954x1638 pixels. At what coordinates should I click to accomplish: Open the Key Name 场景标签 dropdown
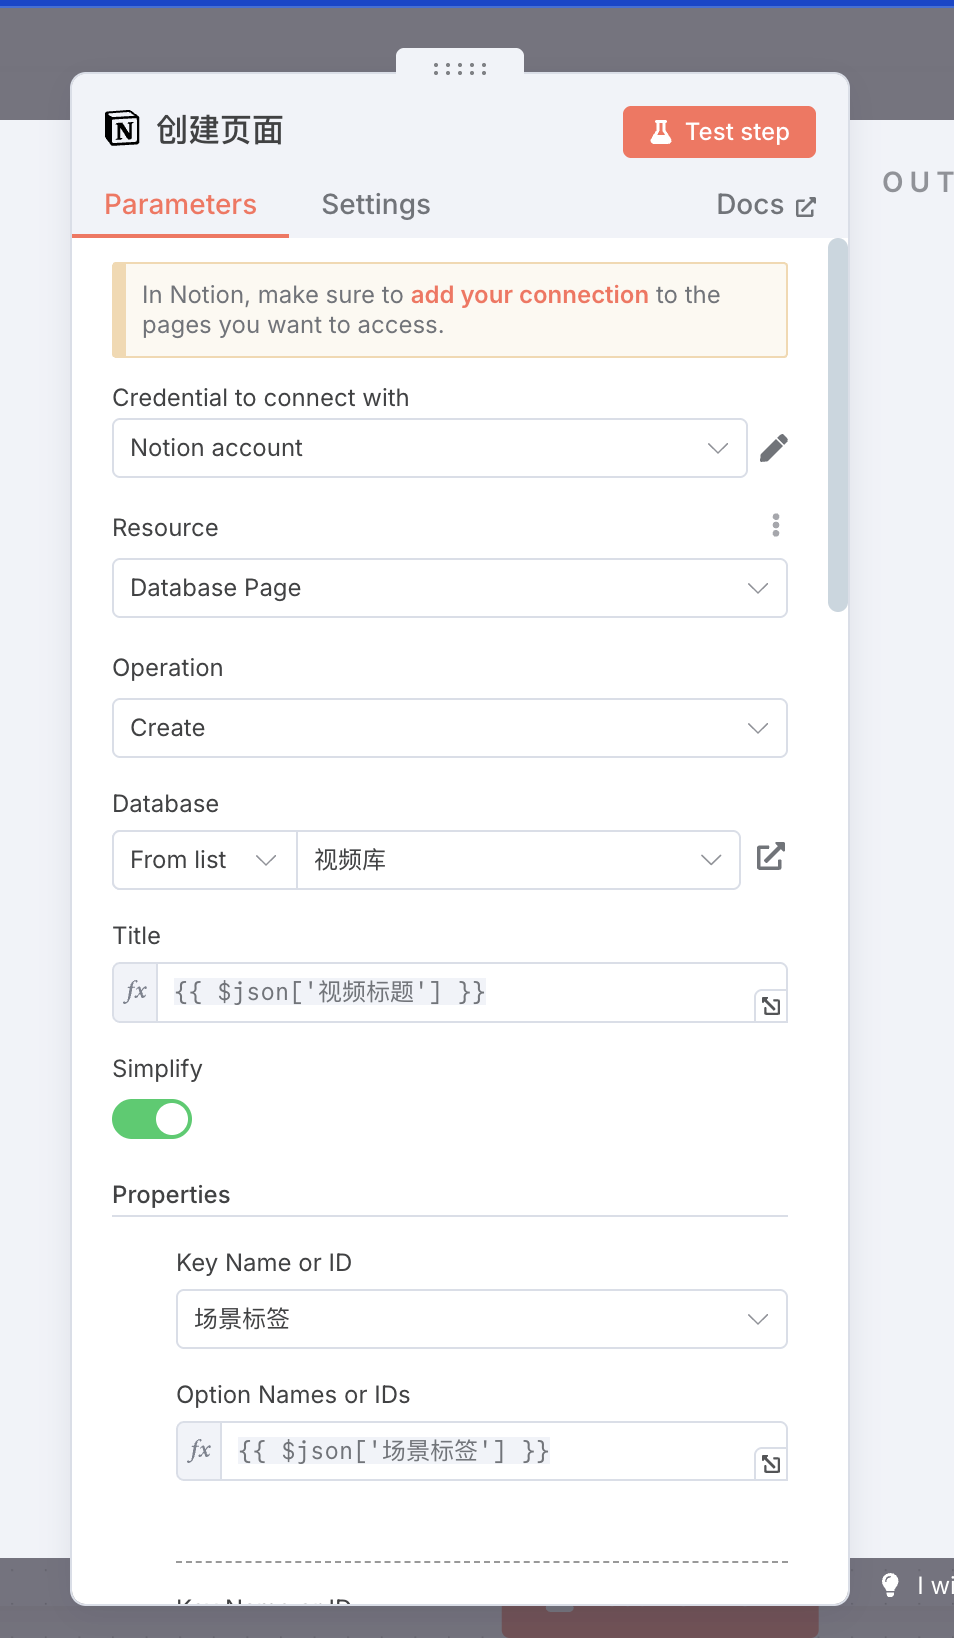tap(482, 1319)
